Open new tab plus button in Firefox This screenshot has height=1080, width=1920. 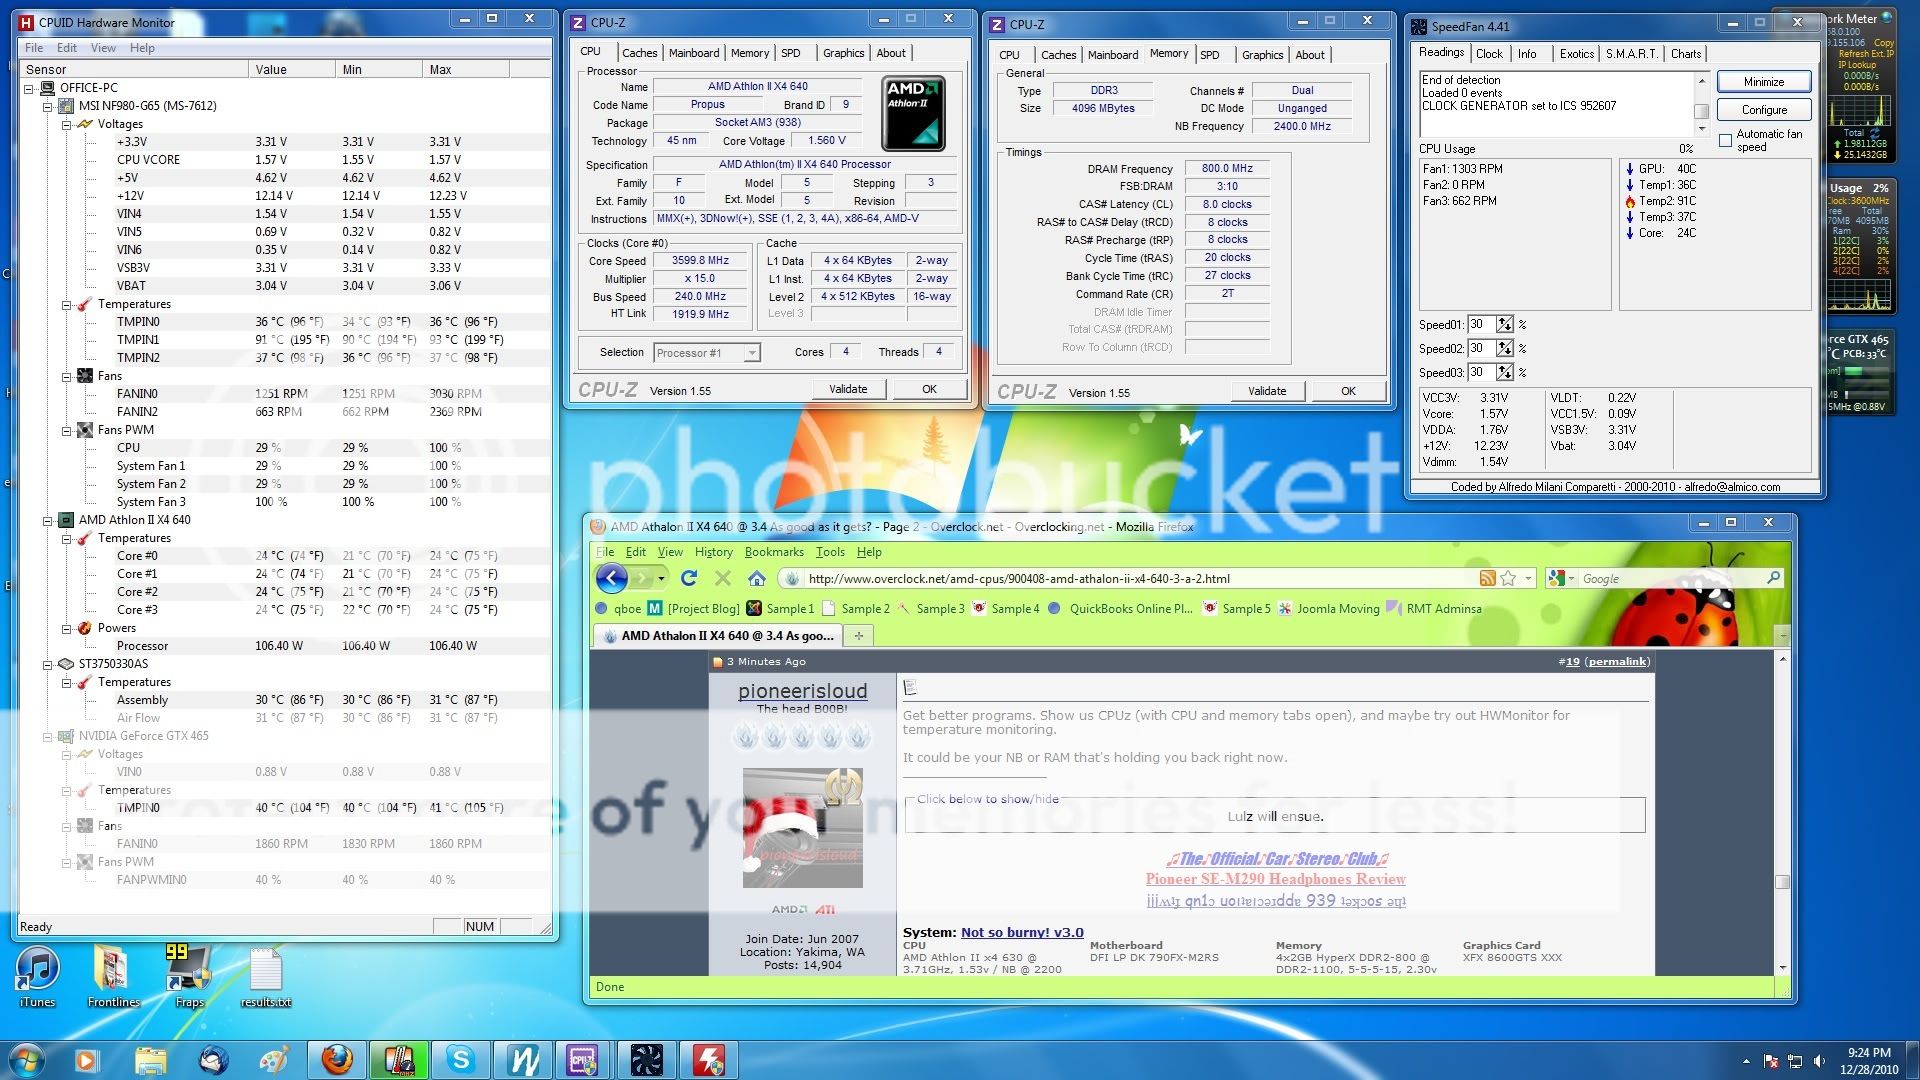[x=858, y=635]
